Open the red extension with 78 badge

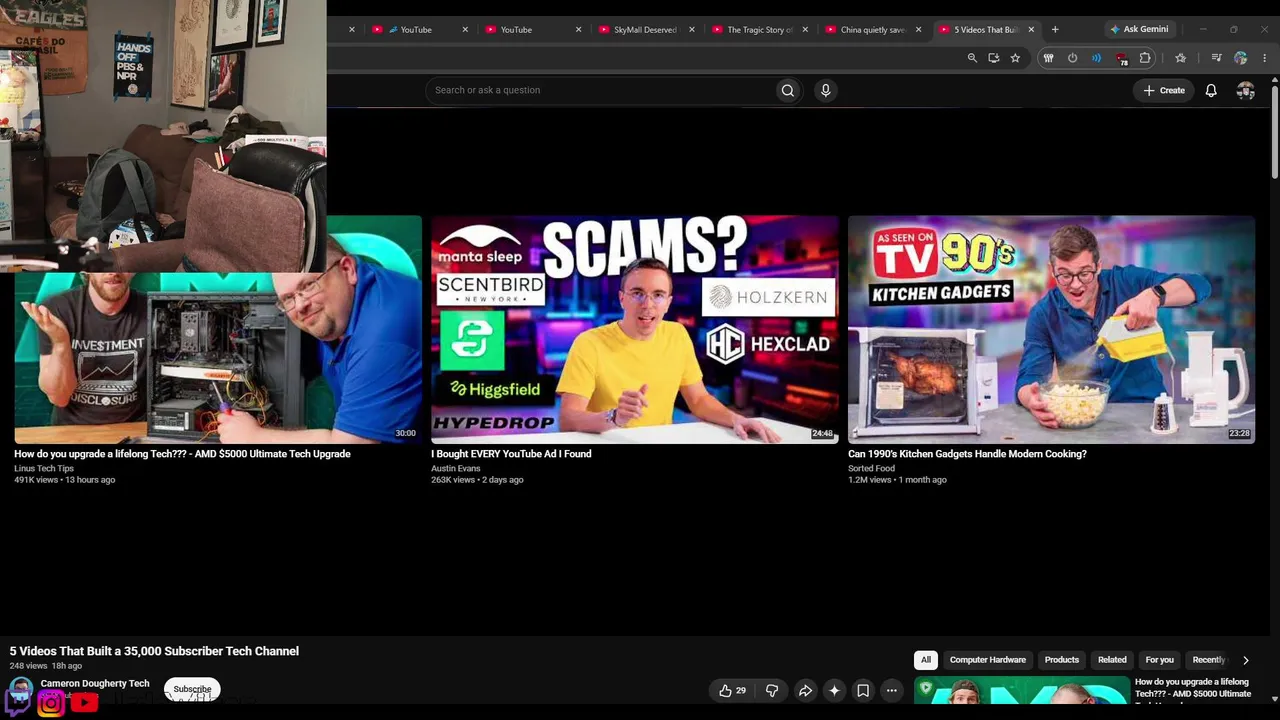coord(1121,58)
